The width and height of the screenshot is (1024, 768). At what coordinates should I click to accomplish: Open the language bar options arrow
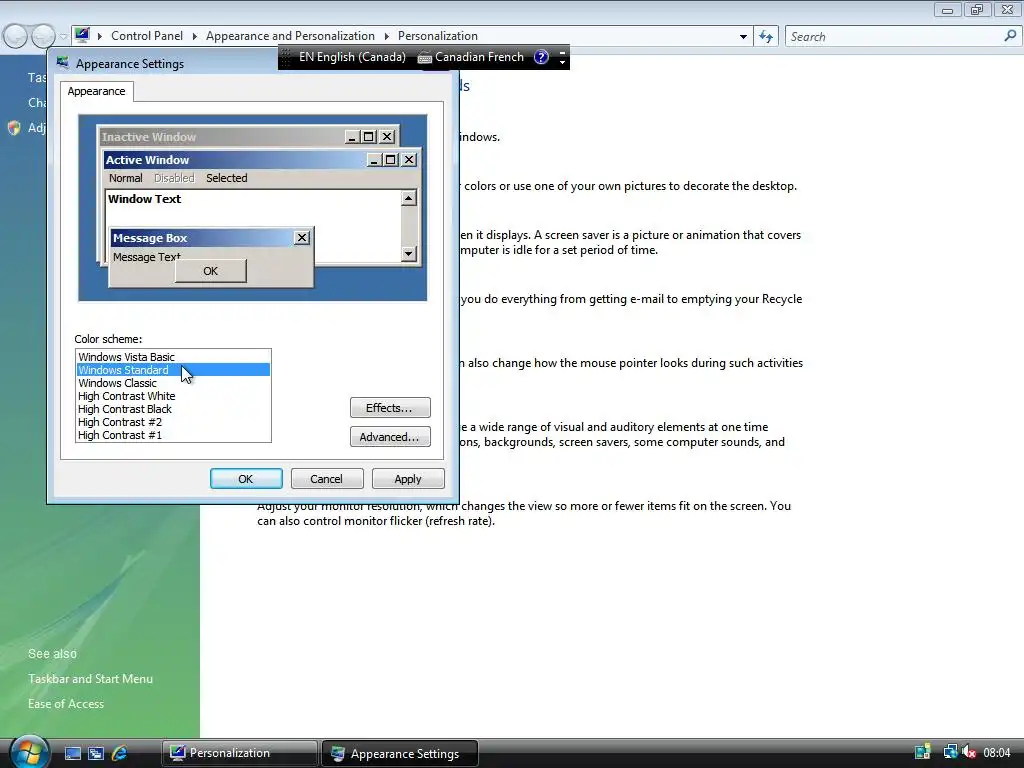(562, 61)
